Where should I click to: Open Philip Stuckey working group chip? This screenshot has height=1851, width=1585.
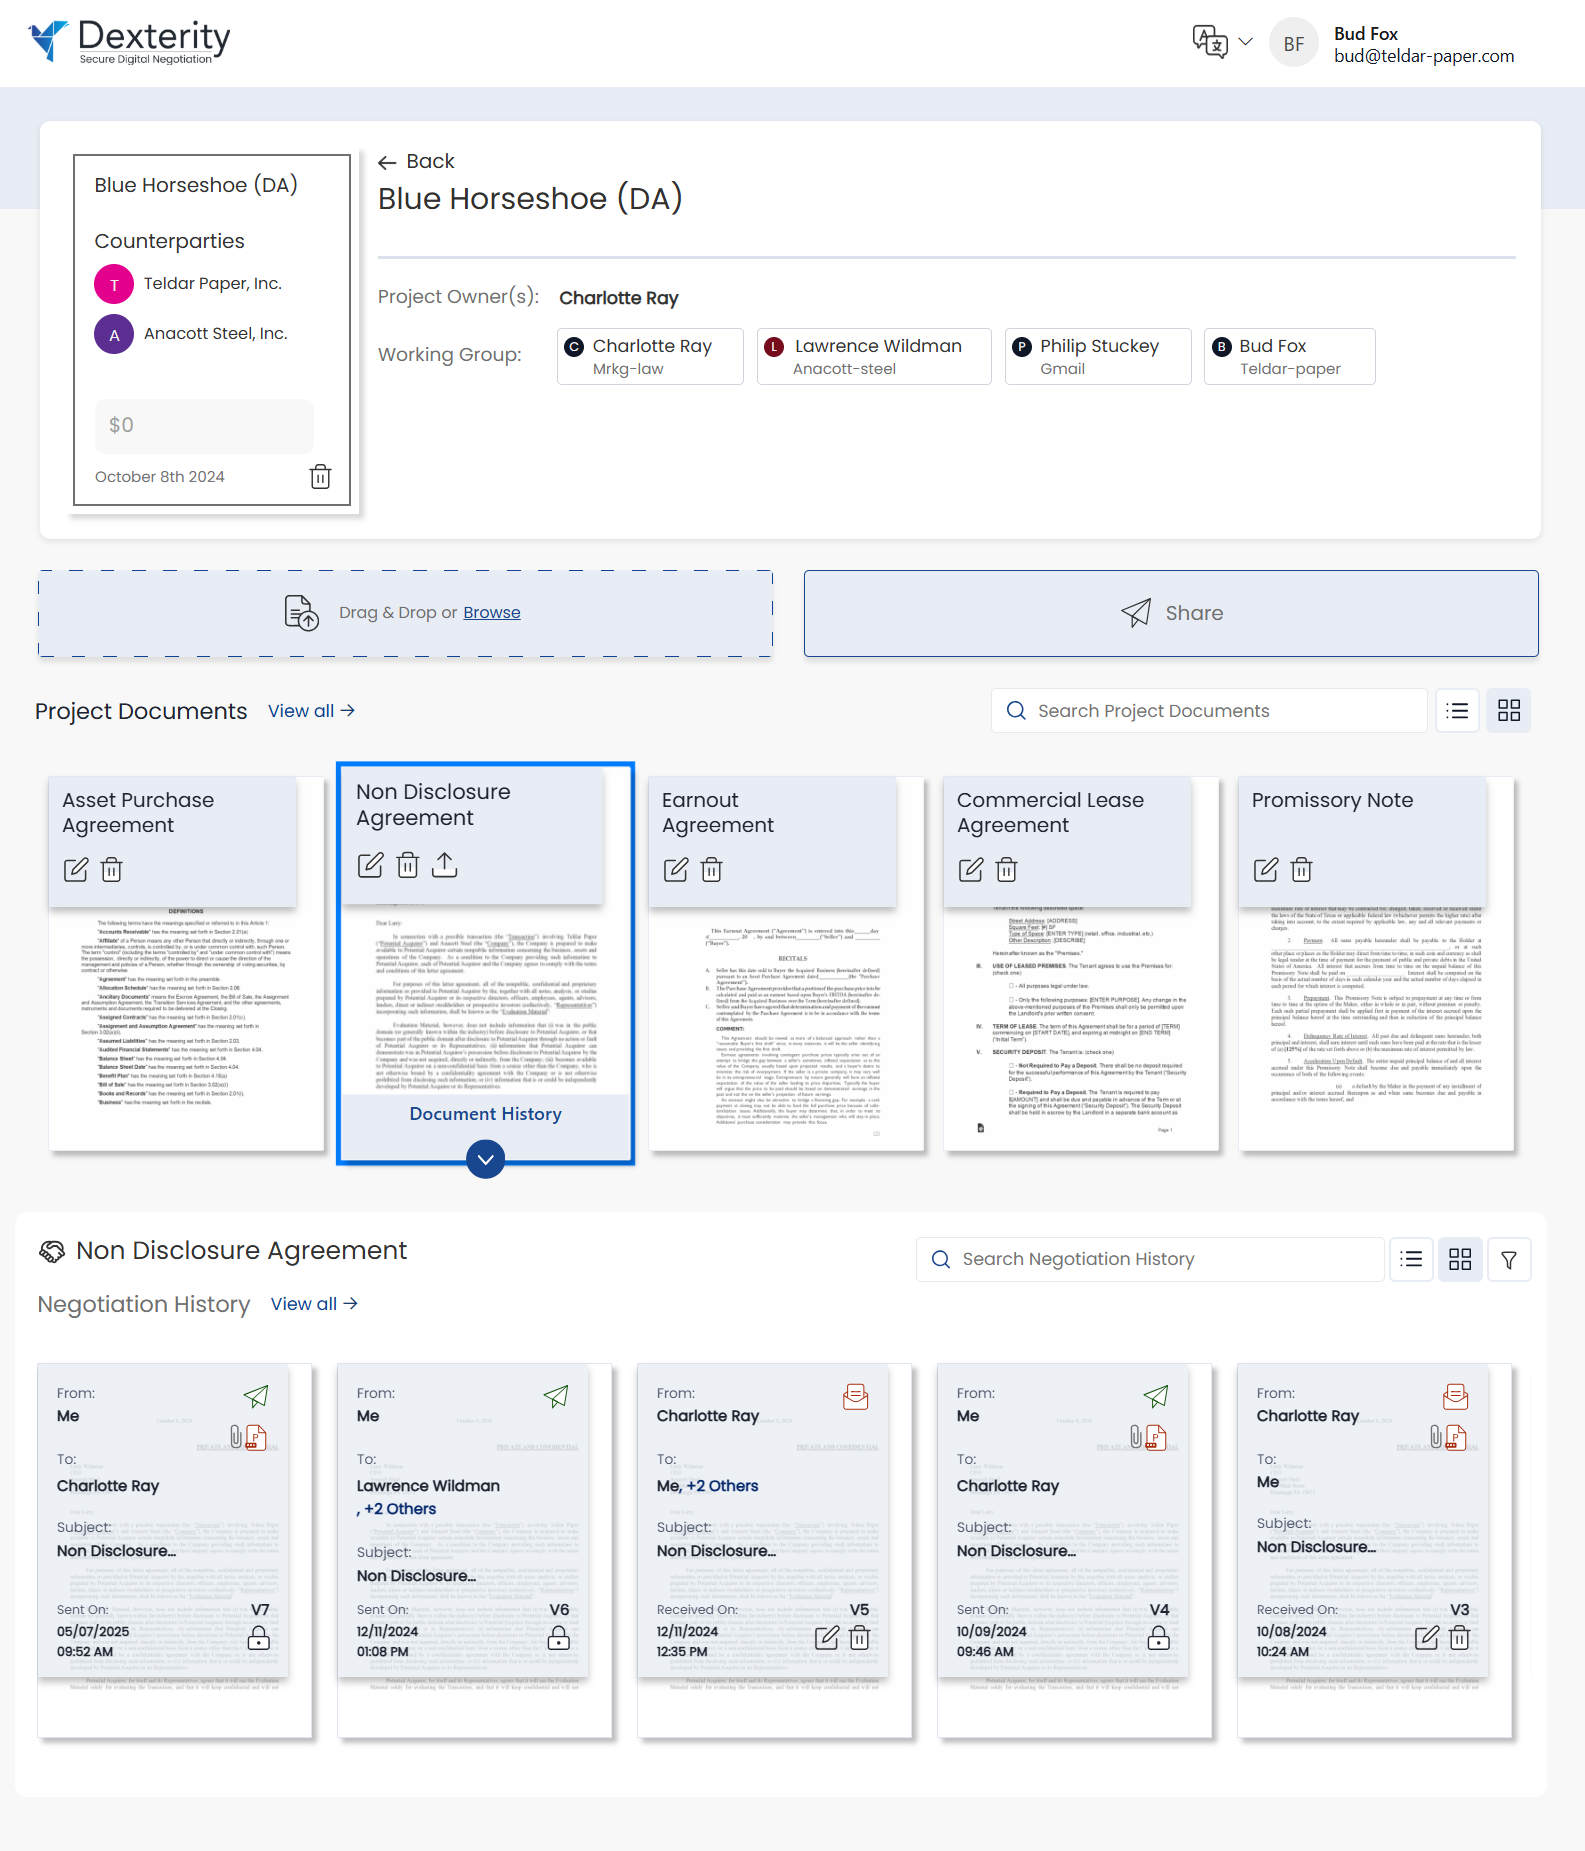click(1098, 356)
